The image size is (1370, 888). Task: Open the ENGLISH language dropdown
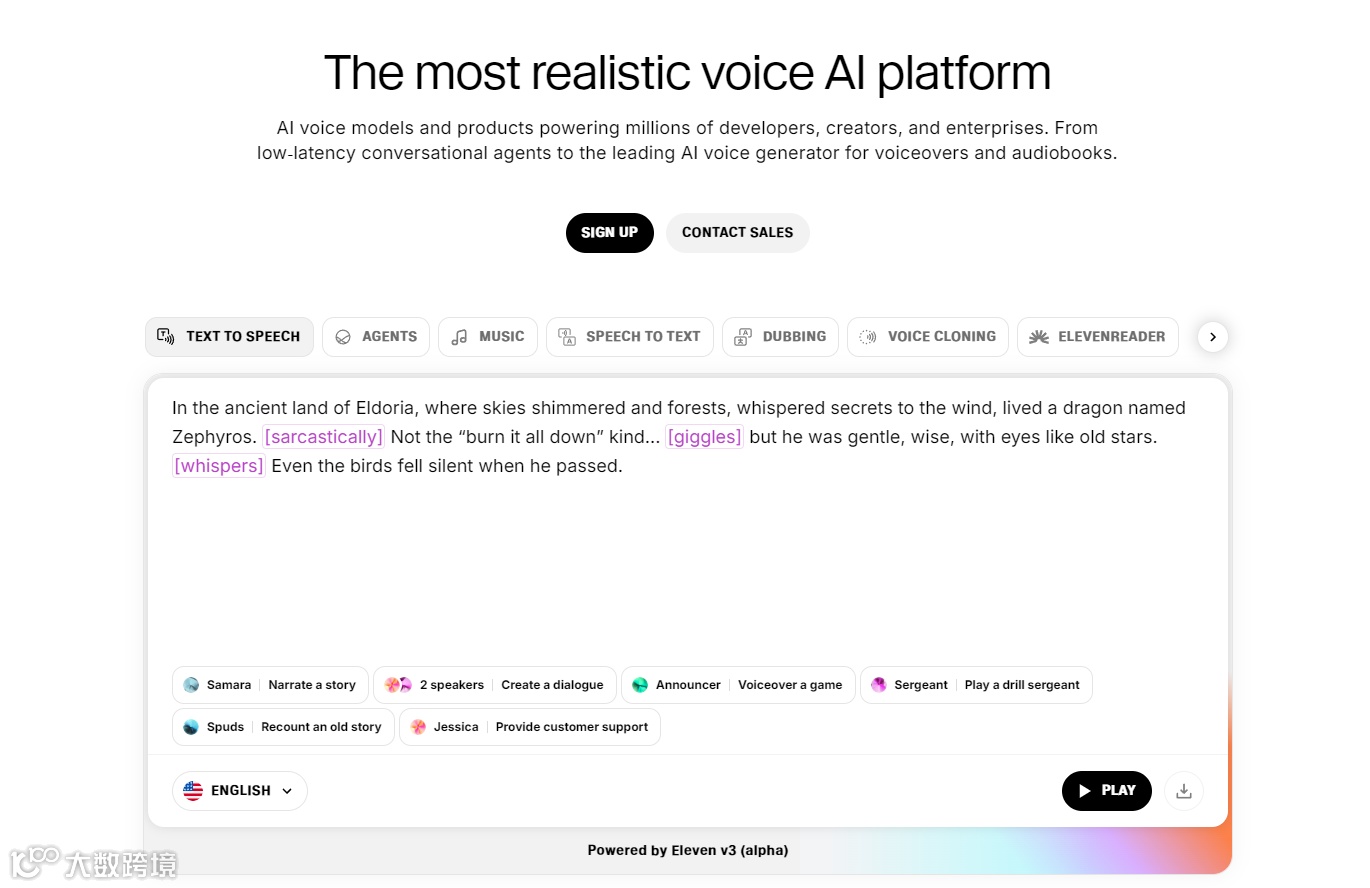click(240, 791)
